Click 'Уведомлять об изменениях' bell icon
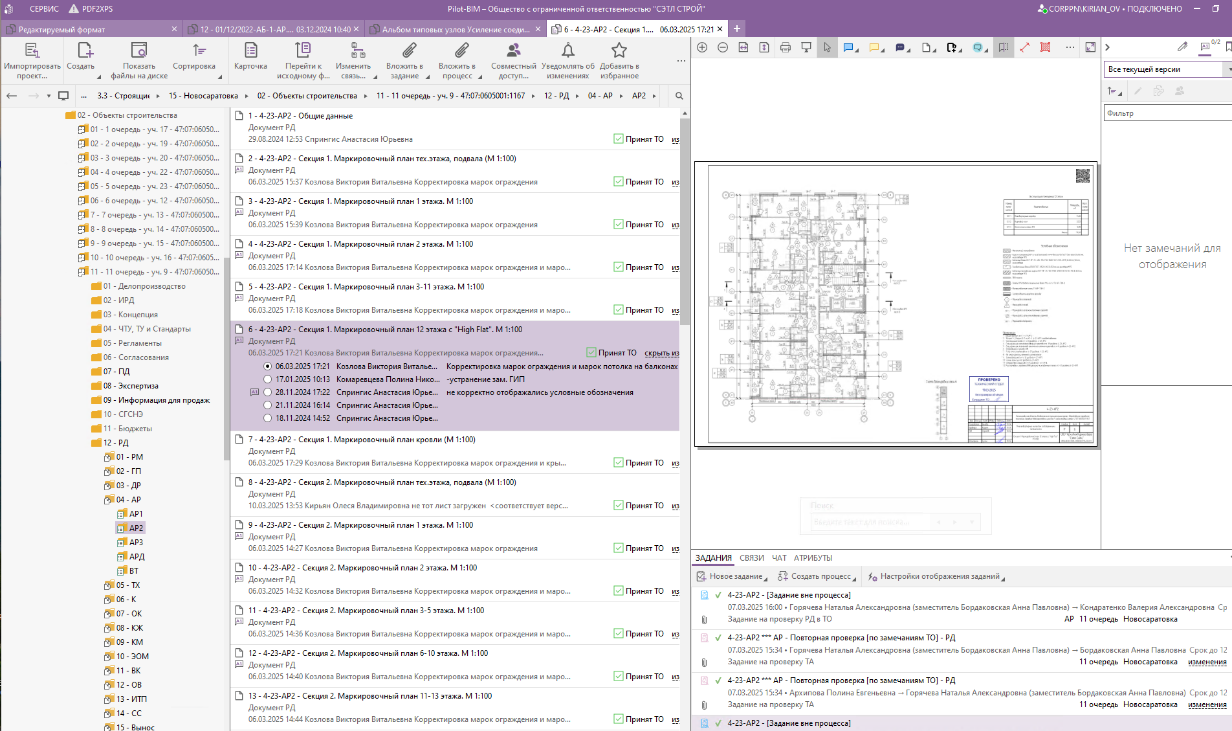The width and height of the screenshot is (1232, 731). point(568,51)
